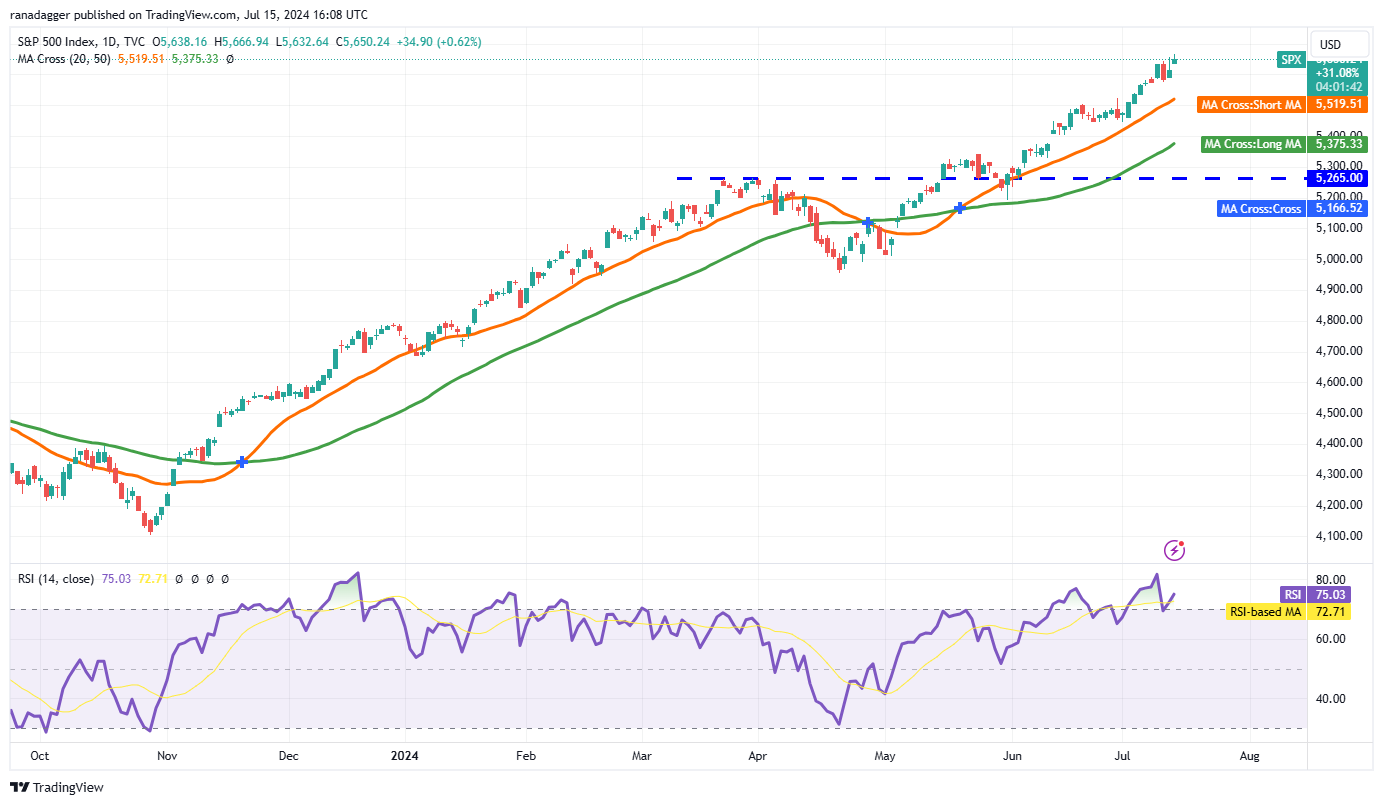This screenshot has width=1383, height=805.
Task: Click the blue dashed horizontal resistance line
Action: (x=990, y=178)
